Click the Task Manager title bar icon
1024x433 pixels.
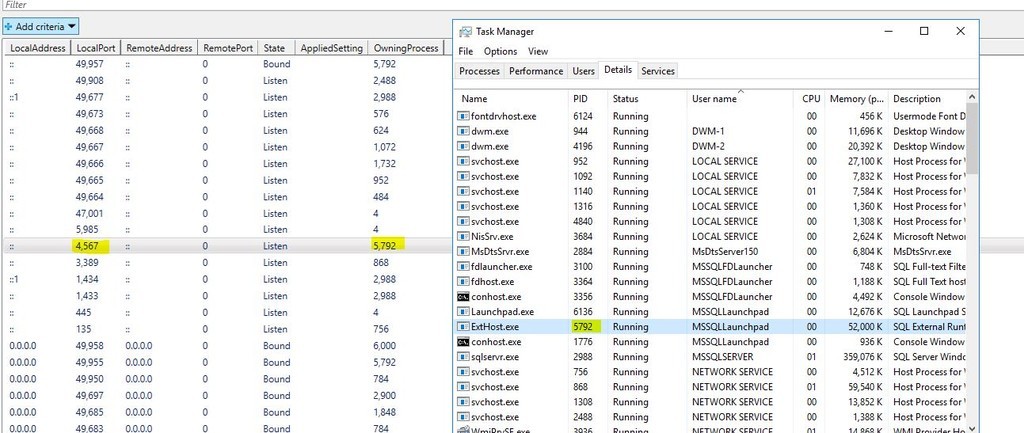(465, 31)
